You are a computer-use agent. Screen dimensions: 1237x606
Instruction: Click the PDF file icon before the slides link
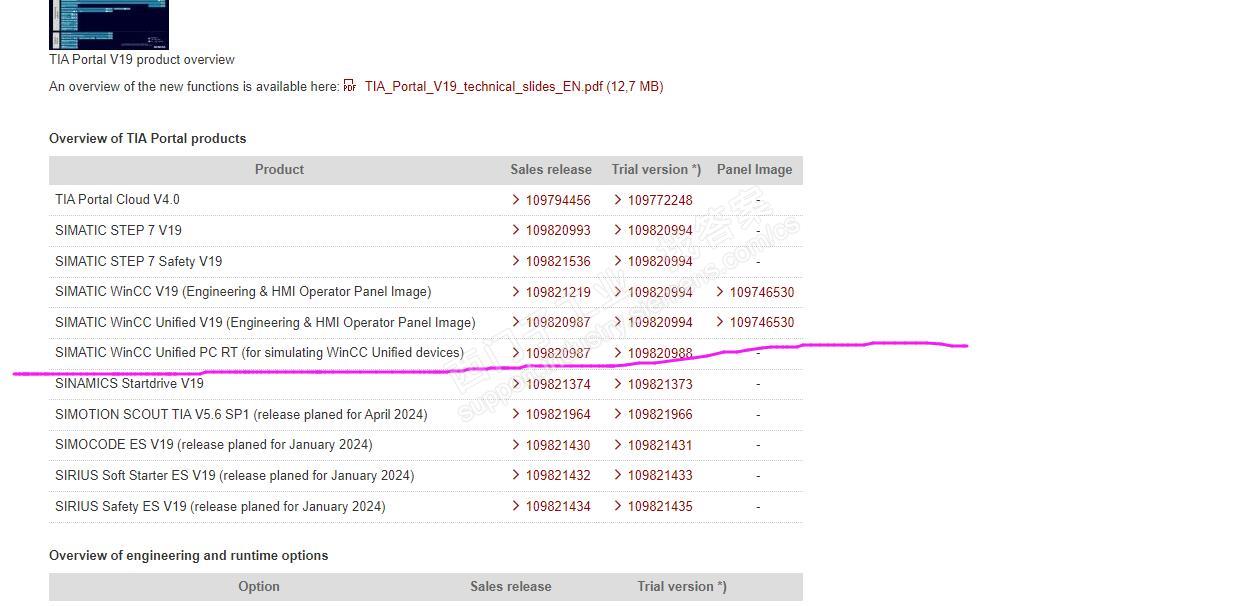tap(350, 86)
